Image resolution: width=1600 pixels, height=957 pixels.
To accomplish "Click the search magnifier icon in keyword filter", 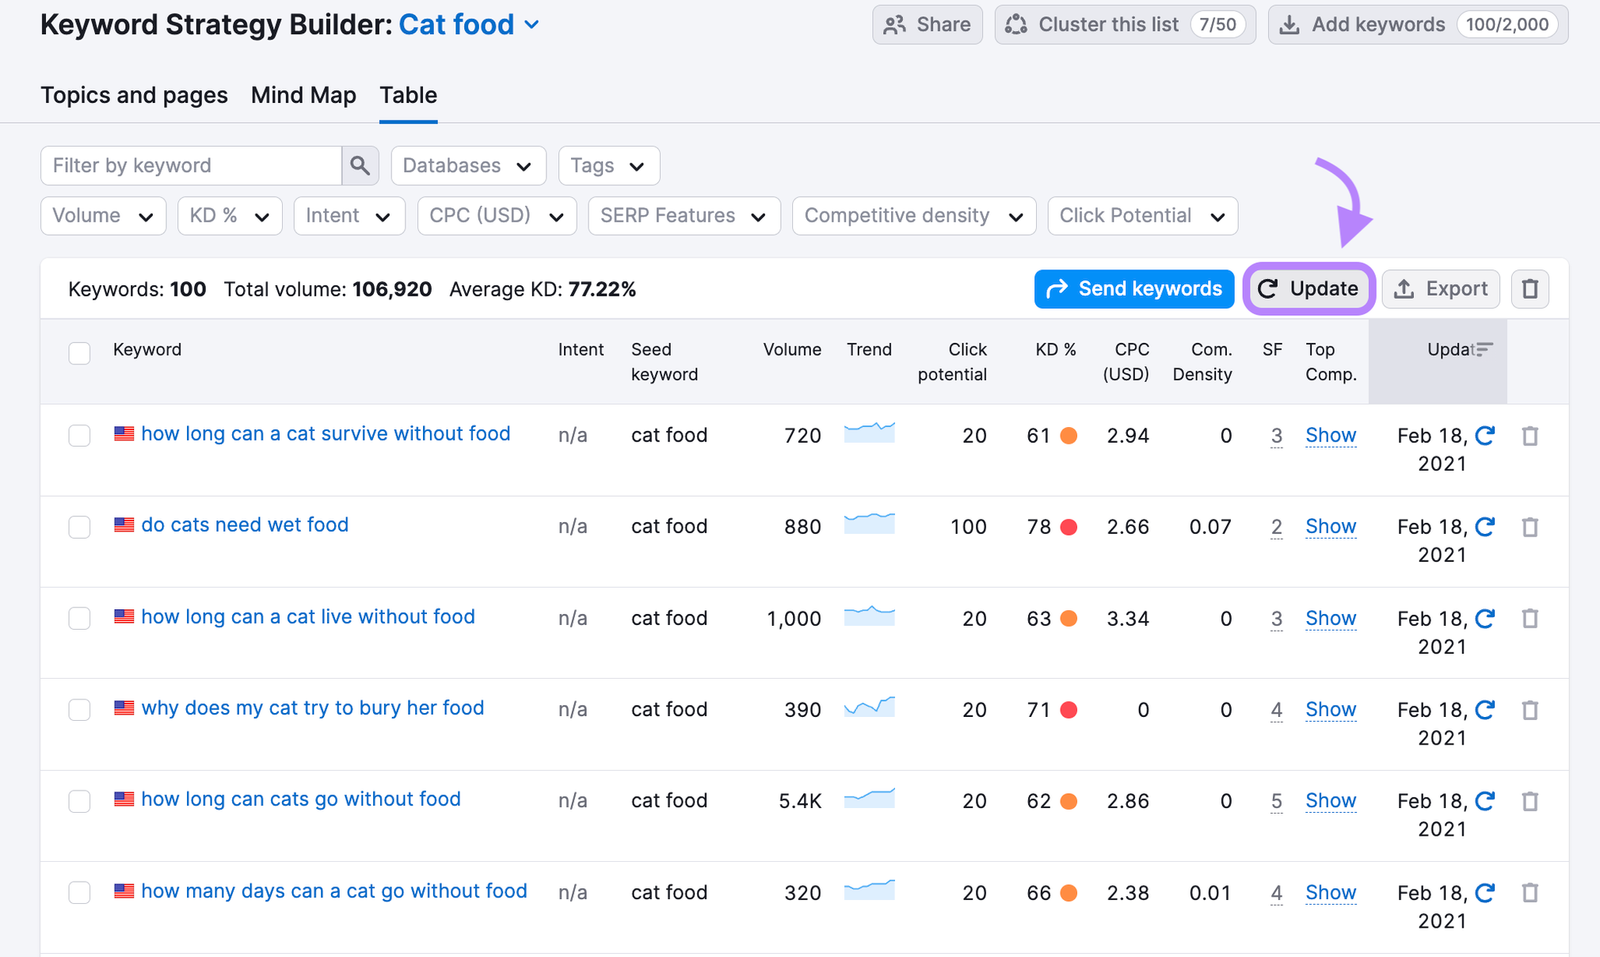I will [360, 166].
